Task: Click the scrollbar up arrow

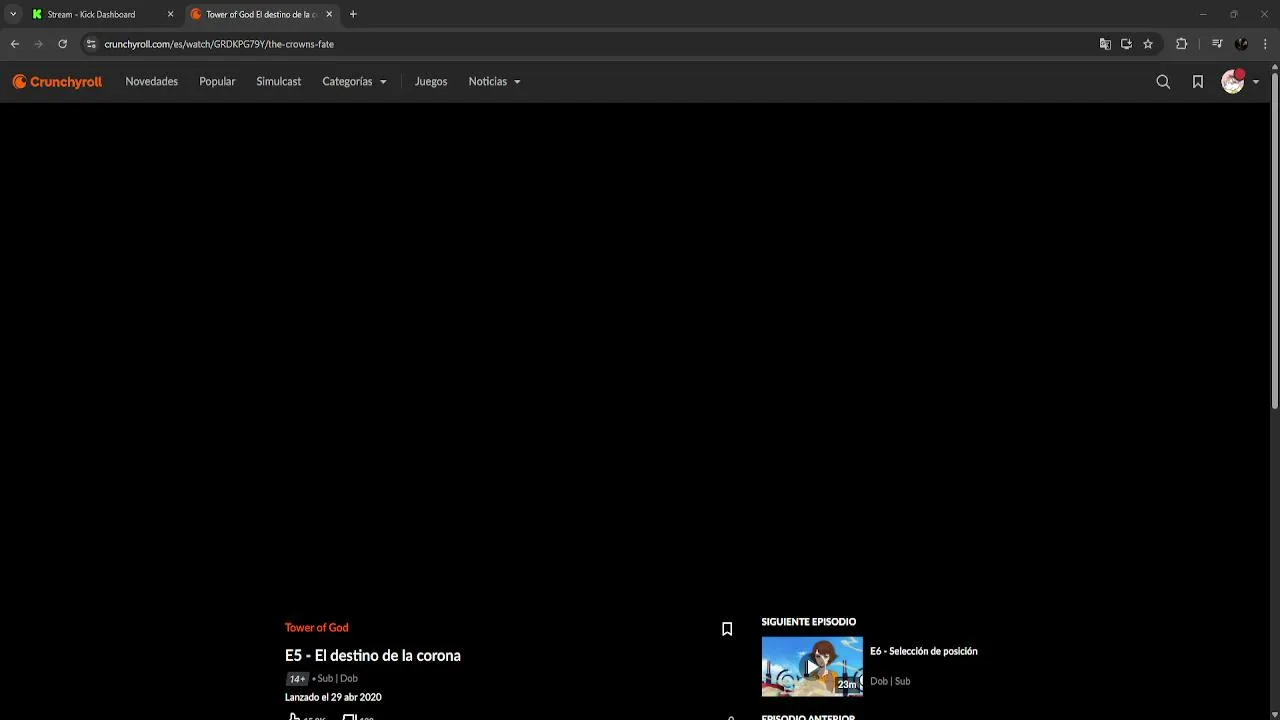Action: [1275, 66]
